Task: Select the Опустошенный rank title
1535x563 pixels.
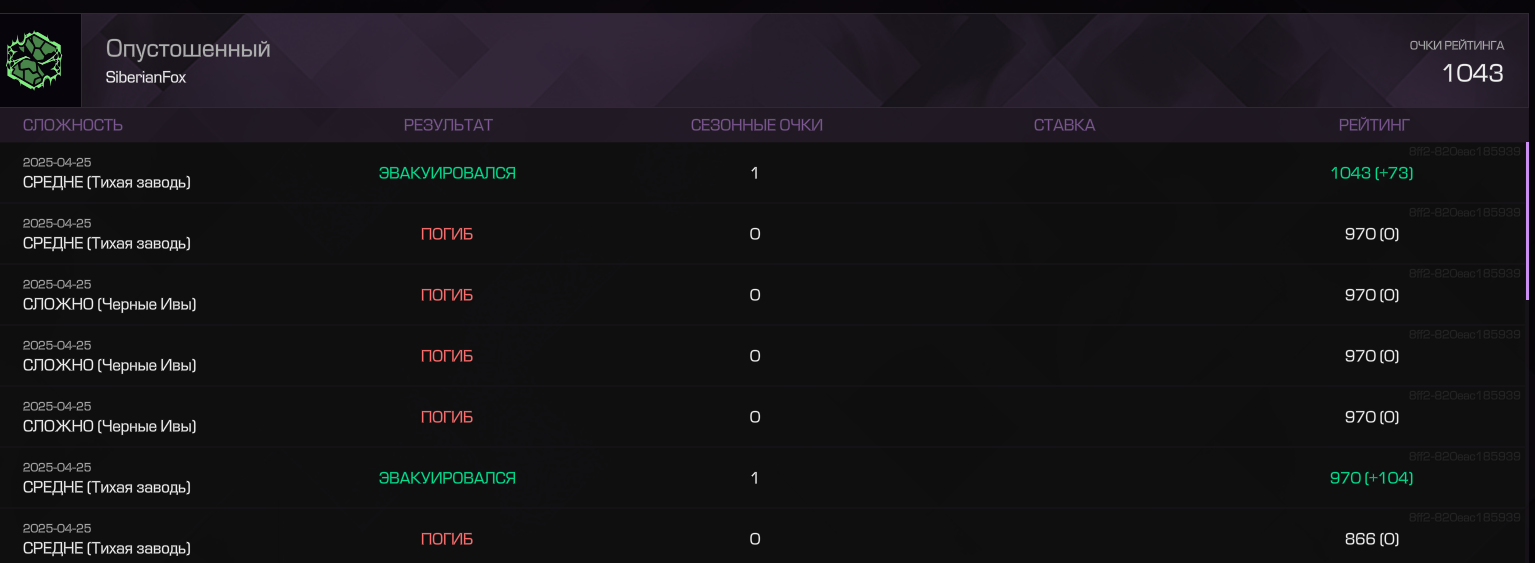Action: tap(188, 48)
